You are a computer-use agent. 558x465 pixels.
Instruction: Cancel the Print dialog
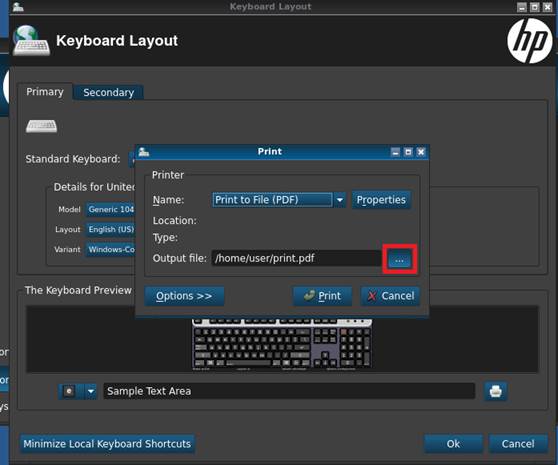click(x=390, y=296)
